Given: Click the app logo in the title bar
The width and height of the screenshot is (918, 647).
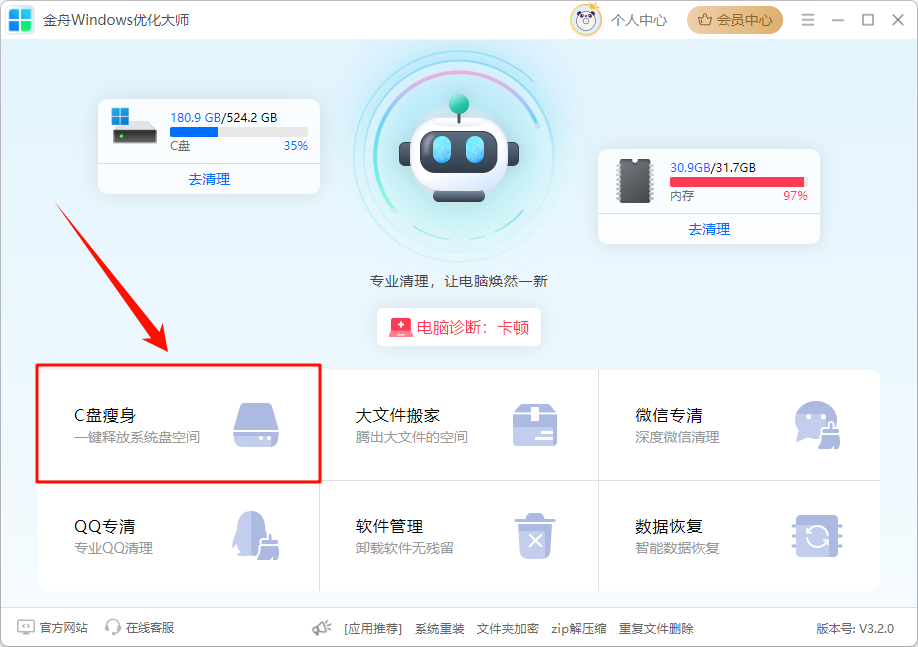Looking at the screenshot, I should tap(20, 20).
